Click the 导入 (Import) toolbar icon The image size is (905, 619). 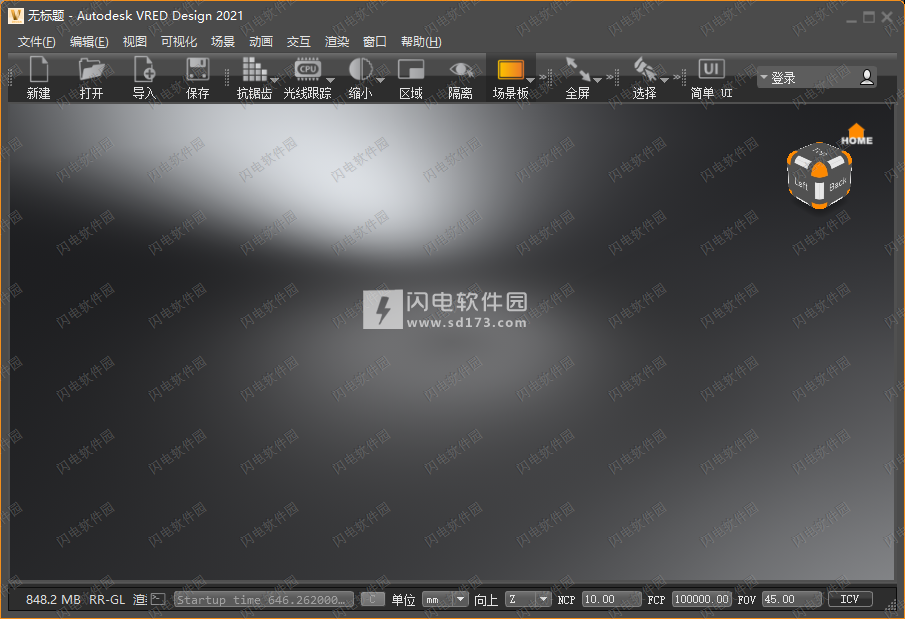click(144, 69)
